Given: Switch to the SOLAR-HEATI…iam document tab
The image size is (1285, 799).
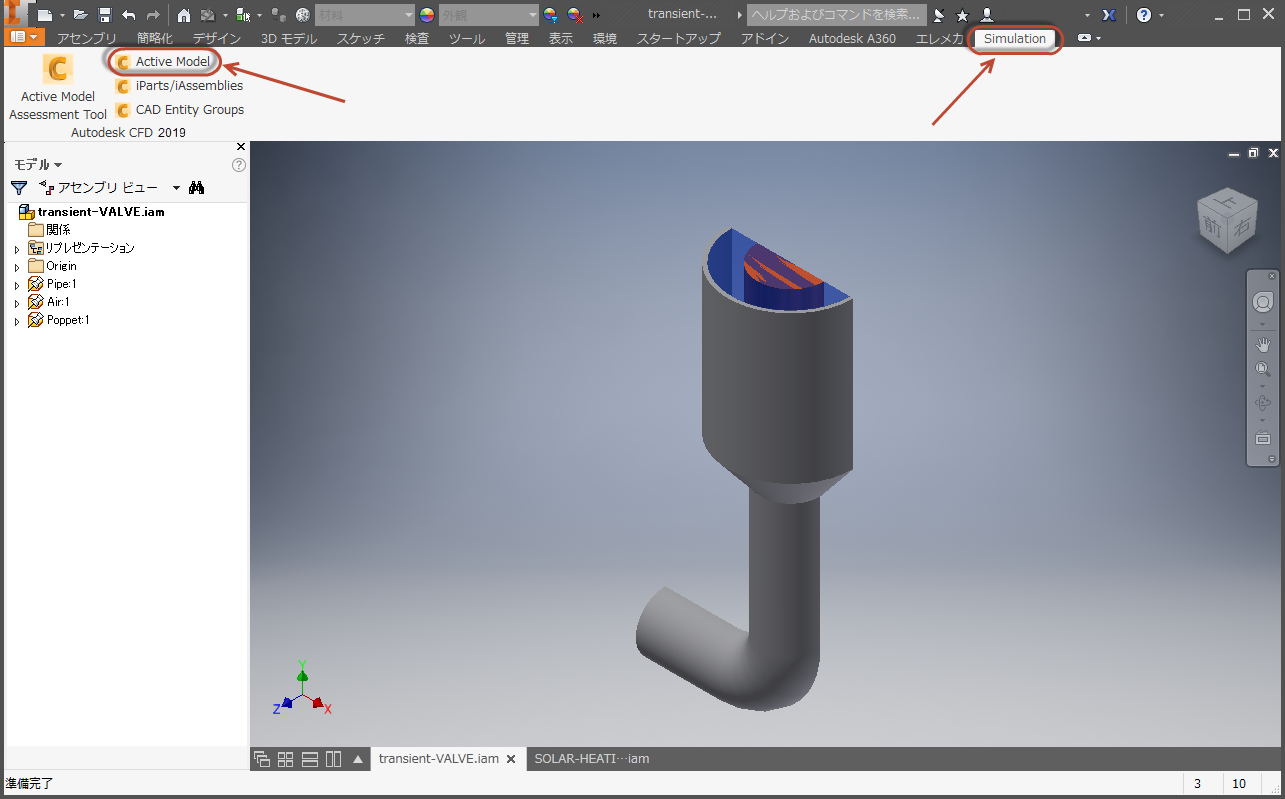Looking at the screenshot, I should (x=590, y=758).
